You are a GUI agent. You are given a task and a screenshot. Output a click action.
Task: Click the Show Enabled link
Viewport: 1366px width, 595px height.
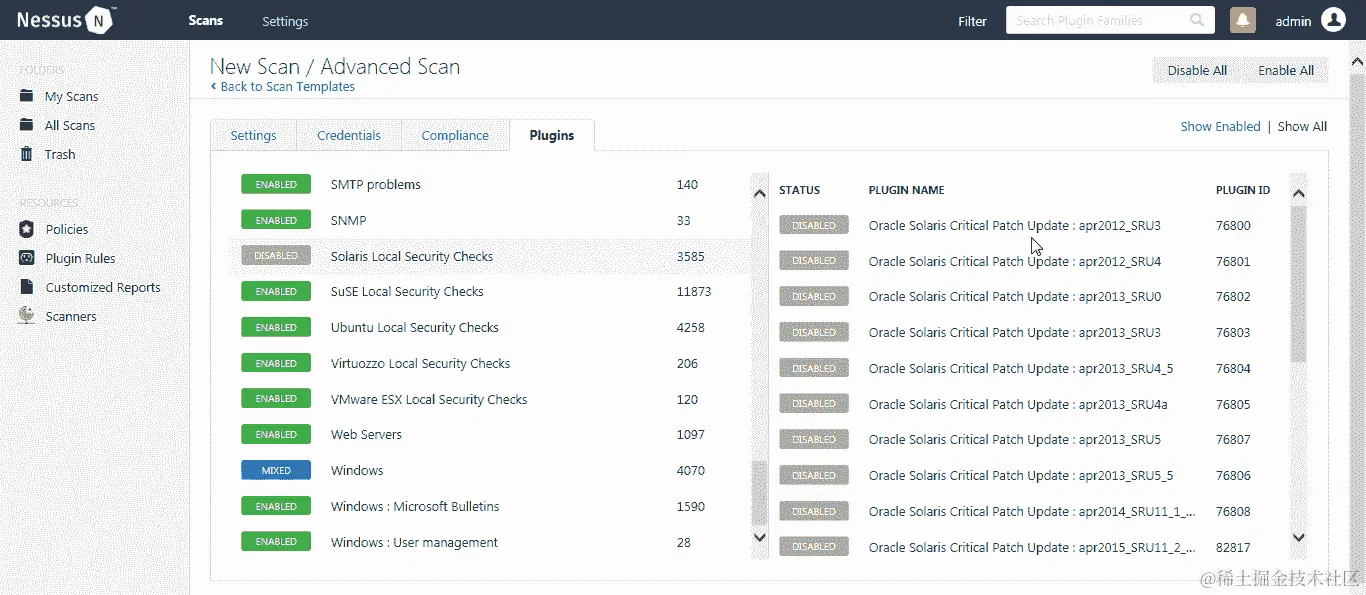coord(1220,126)
